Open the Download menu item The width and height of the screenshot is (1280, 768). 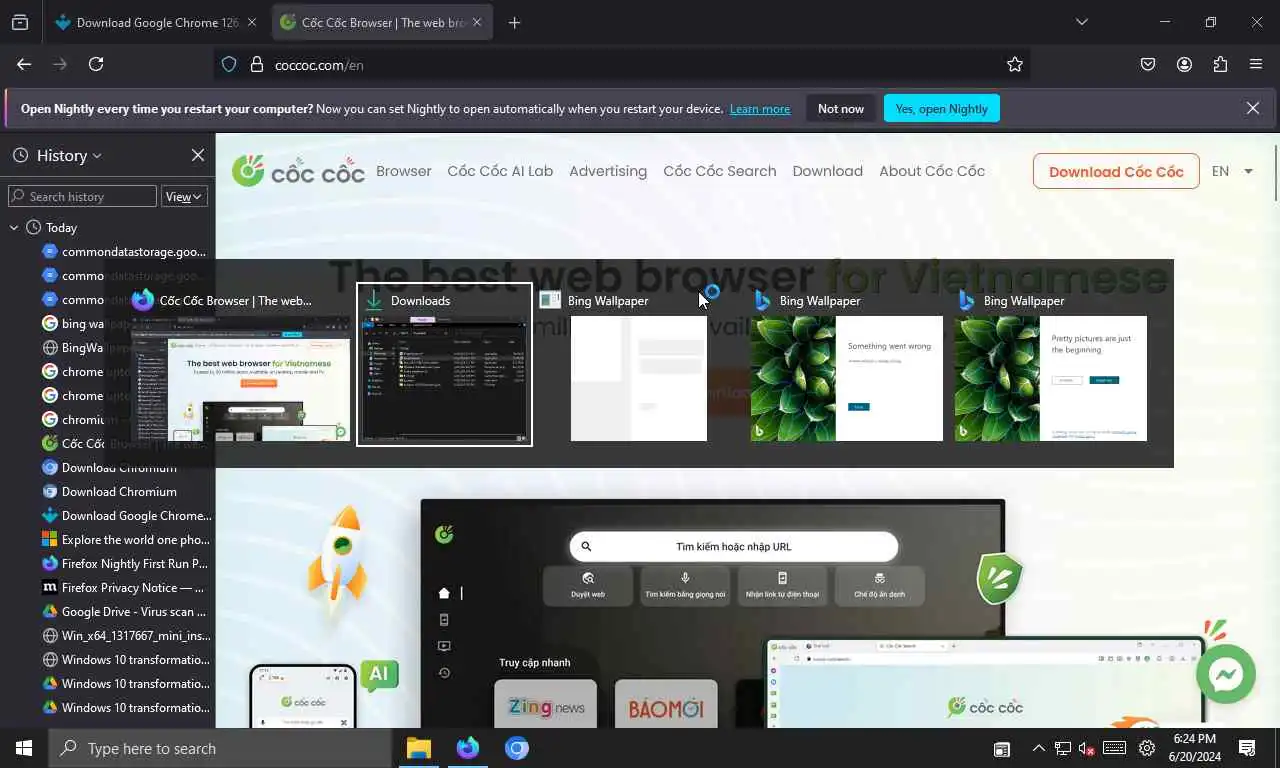[827, 171]
